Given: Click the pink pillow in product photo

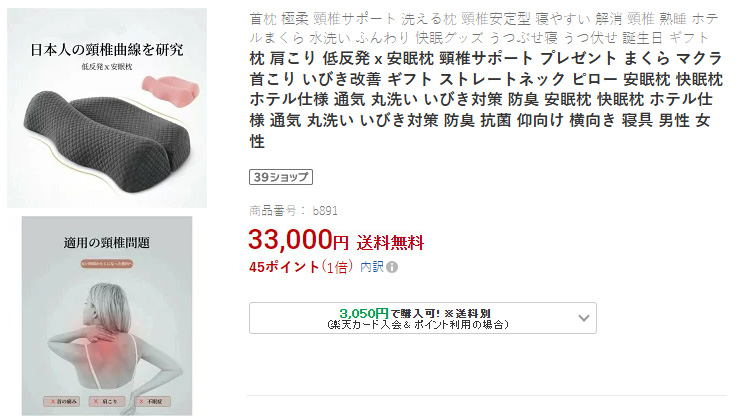Looking at the screenshot, I should pyautogui.click(x=170, y=91).
